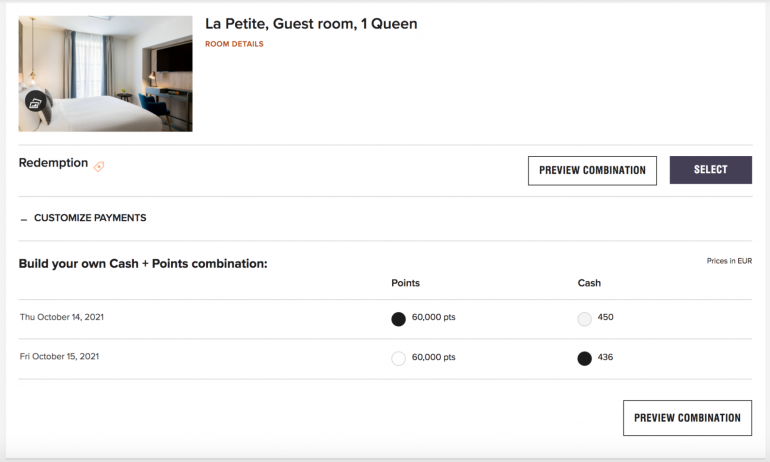
Task: Click the Redemption rate label
Action: pos(53,163)
